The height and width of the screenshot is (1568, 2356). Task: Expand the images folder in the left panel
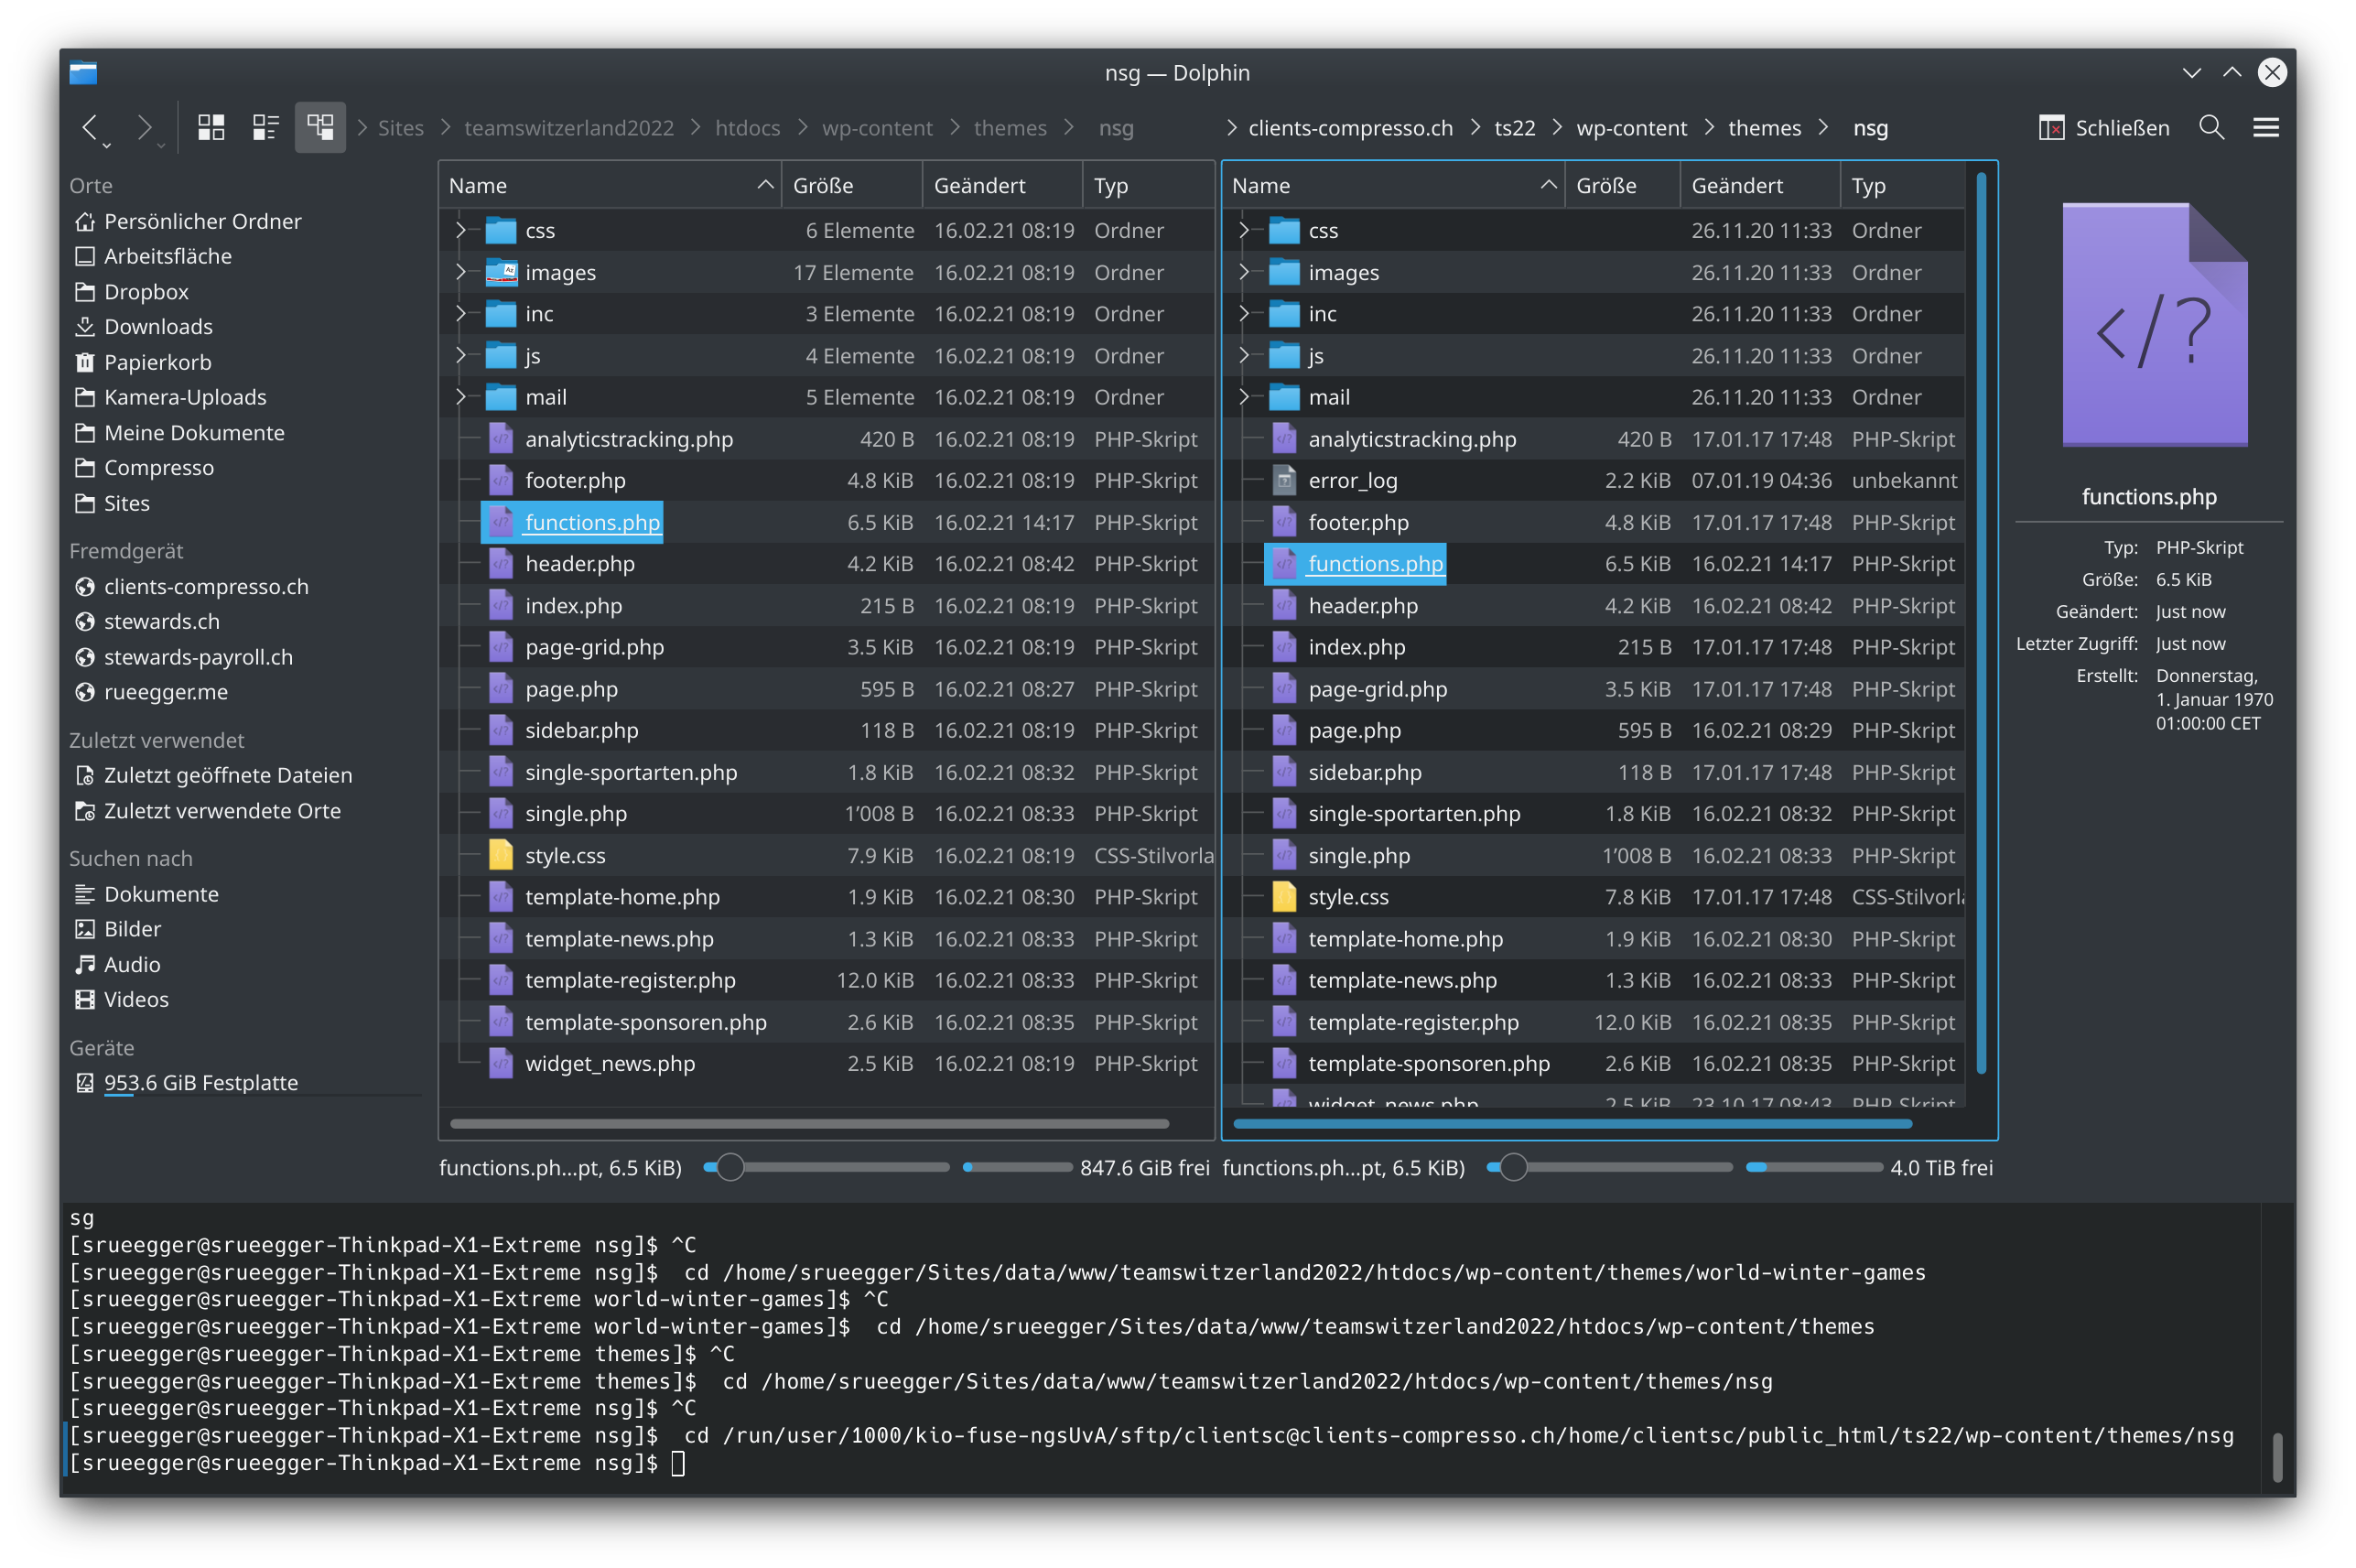coord(461,272)
